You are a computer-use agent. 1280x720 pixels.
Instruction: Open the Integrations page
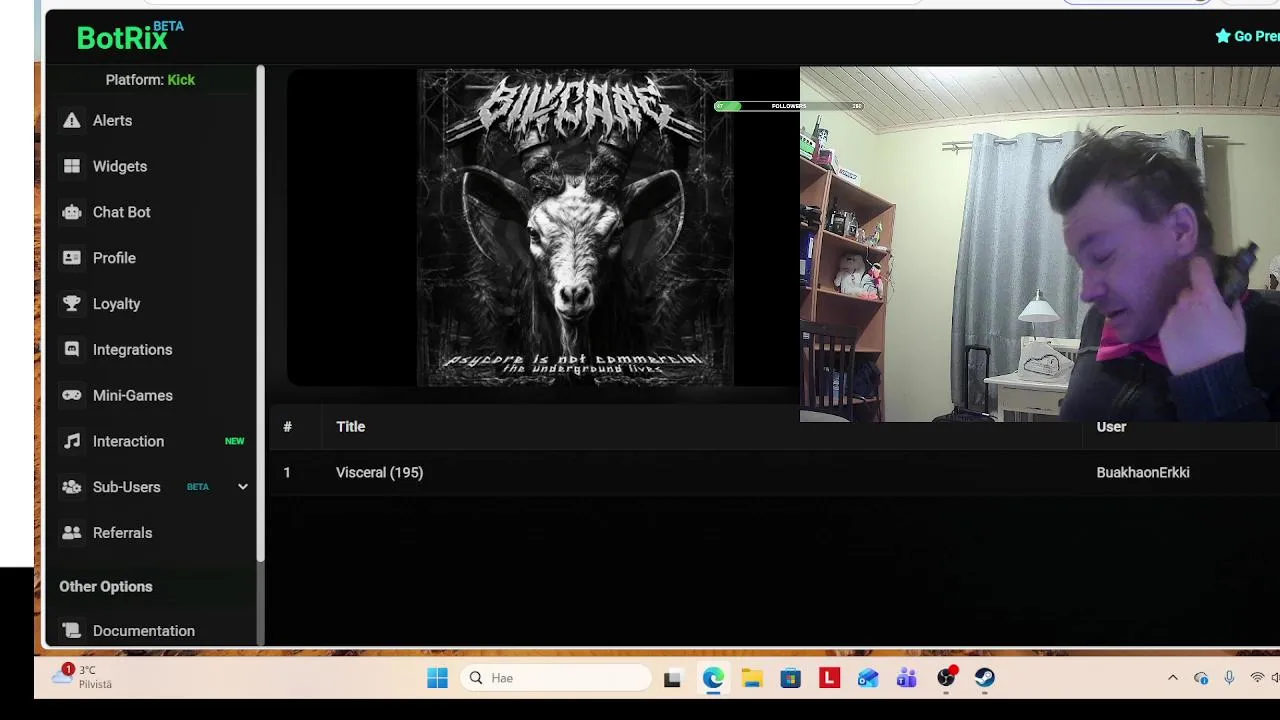[132, 350]
